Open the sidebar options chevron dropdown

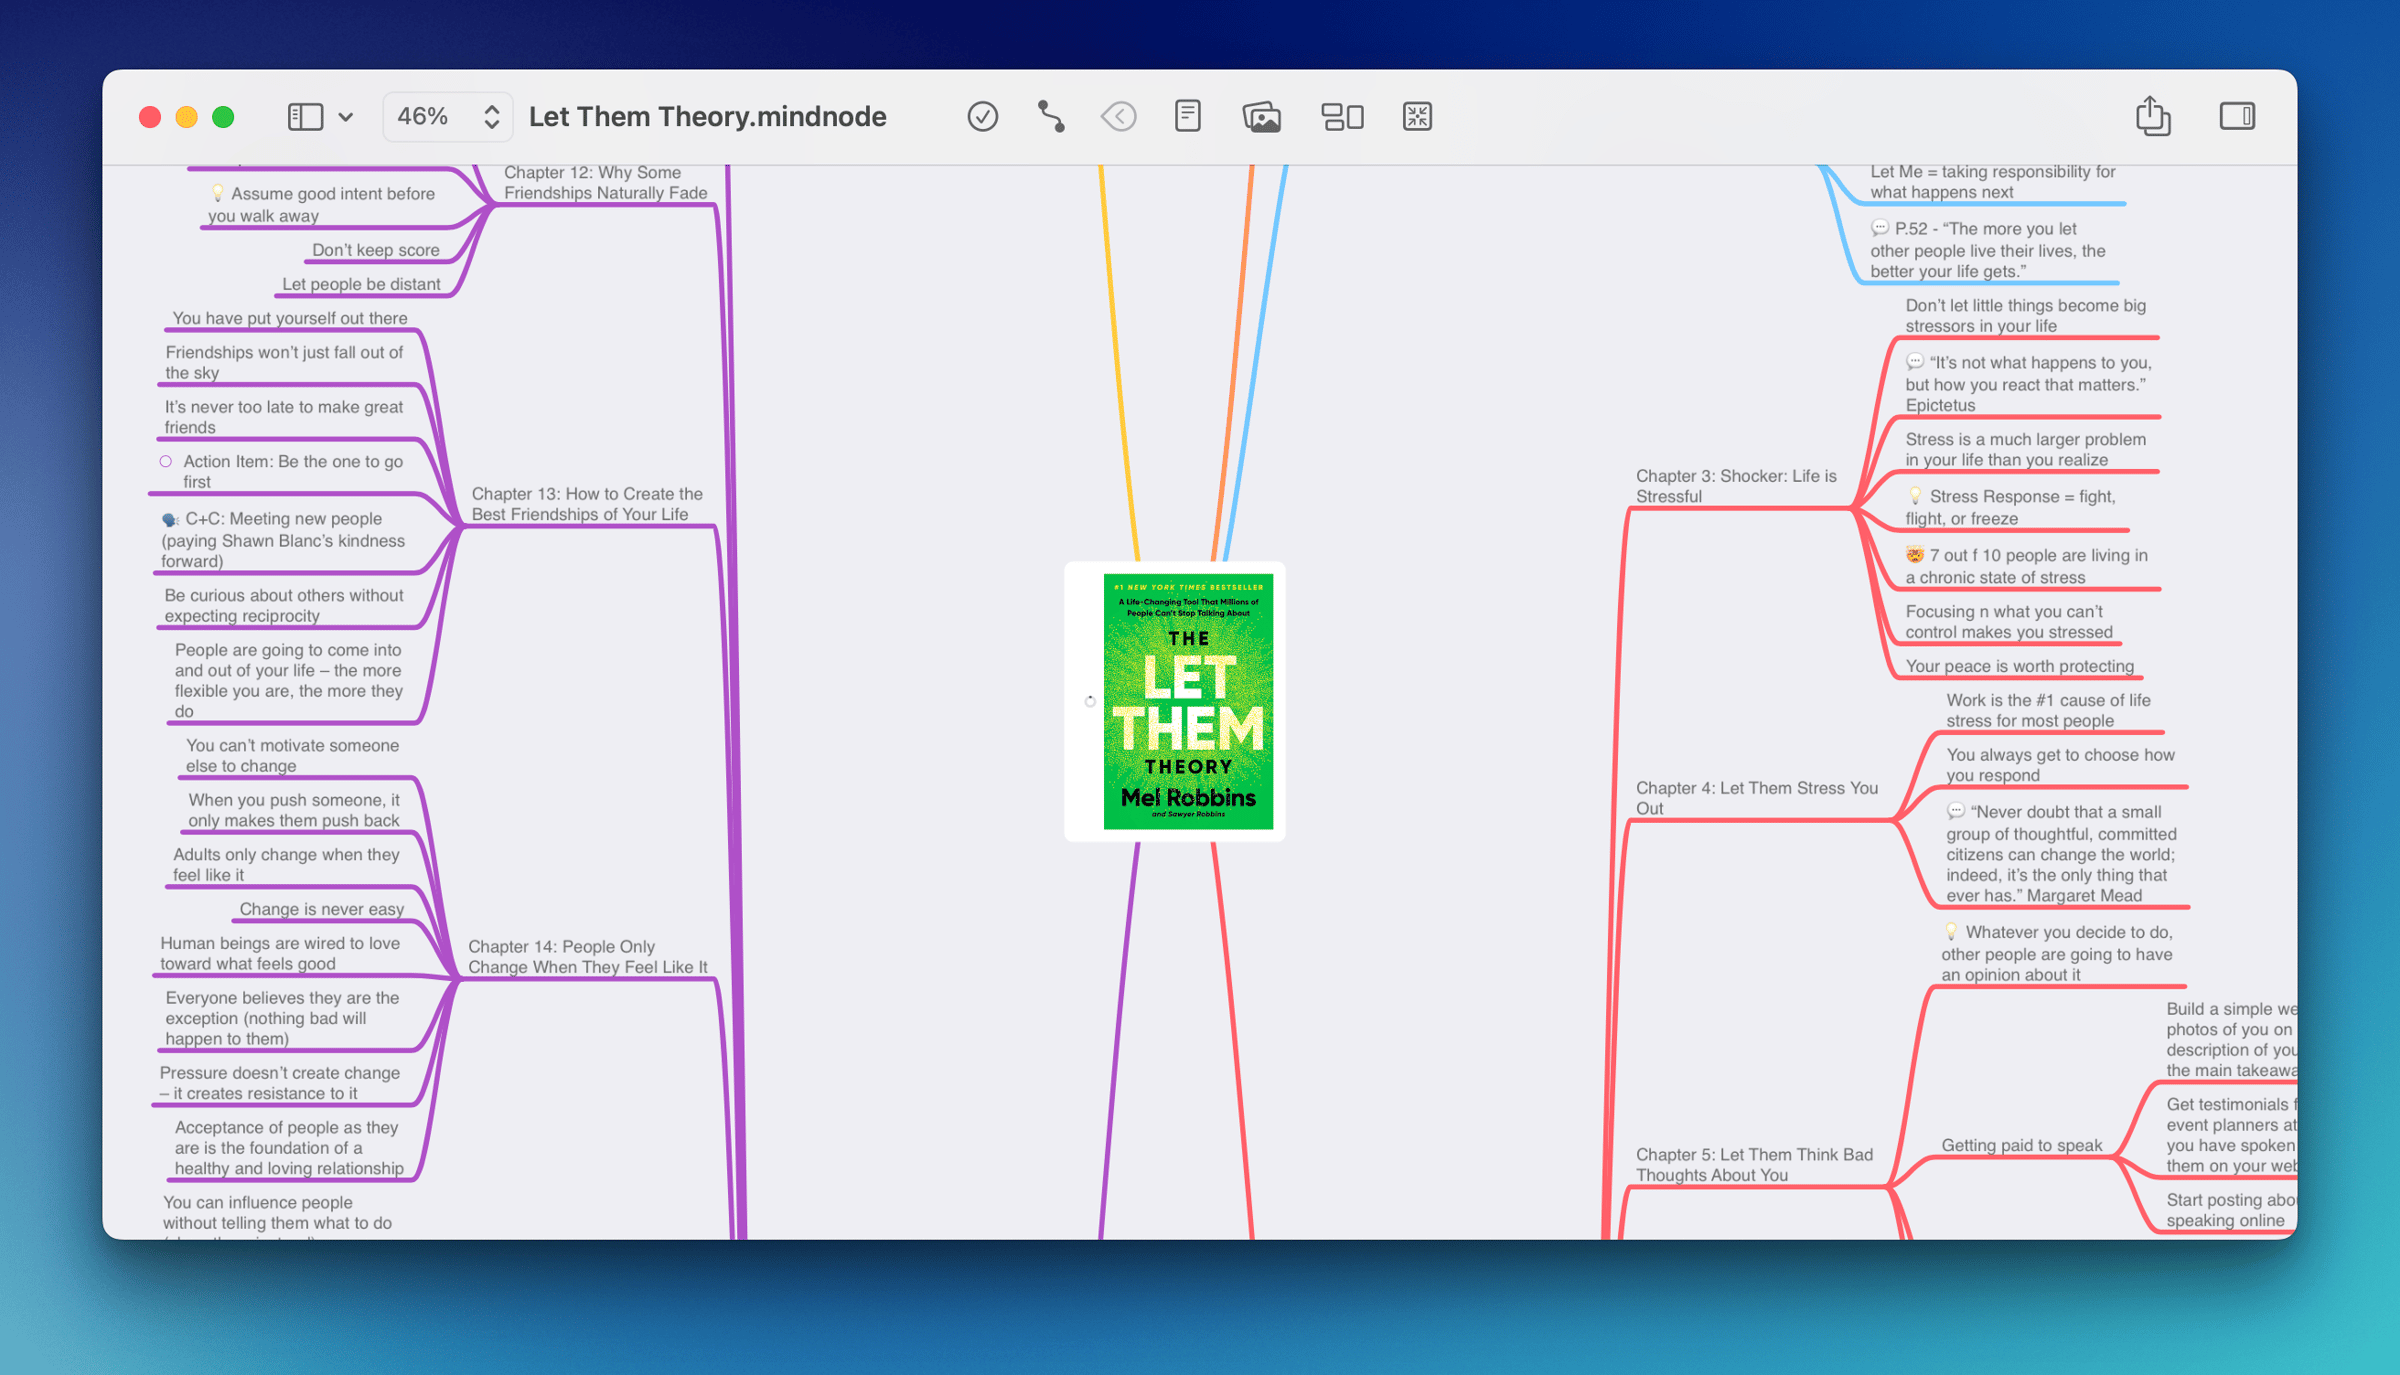346,117
